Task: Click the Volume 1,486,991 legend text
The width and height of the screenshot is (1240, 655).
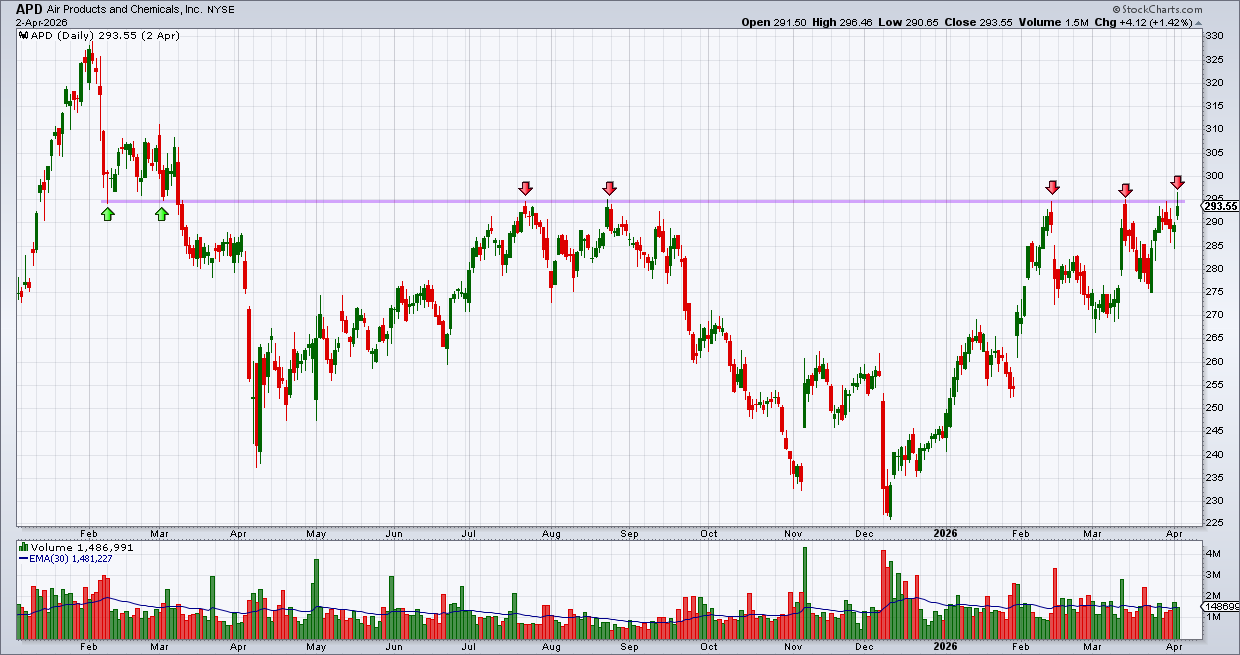Action: tap(82, 548)
